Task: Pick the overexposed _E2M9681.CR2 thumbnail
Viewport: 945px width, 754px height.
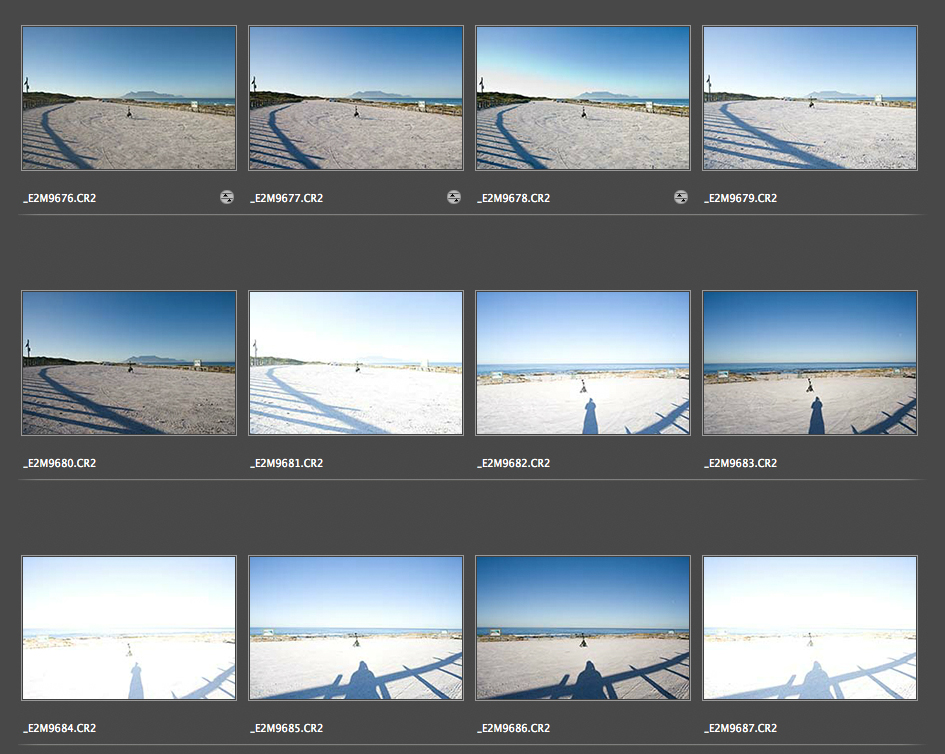Action: pyautogui.click(x=356, y=363)
